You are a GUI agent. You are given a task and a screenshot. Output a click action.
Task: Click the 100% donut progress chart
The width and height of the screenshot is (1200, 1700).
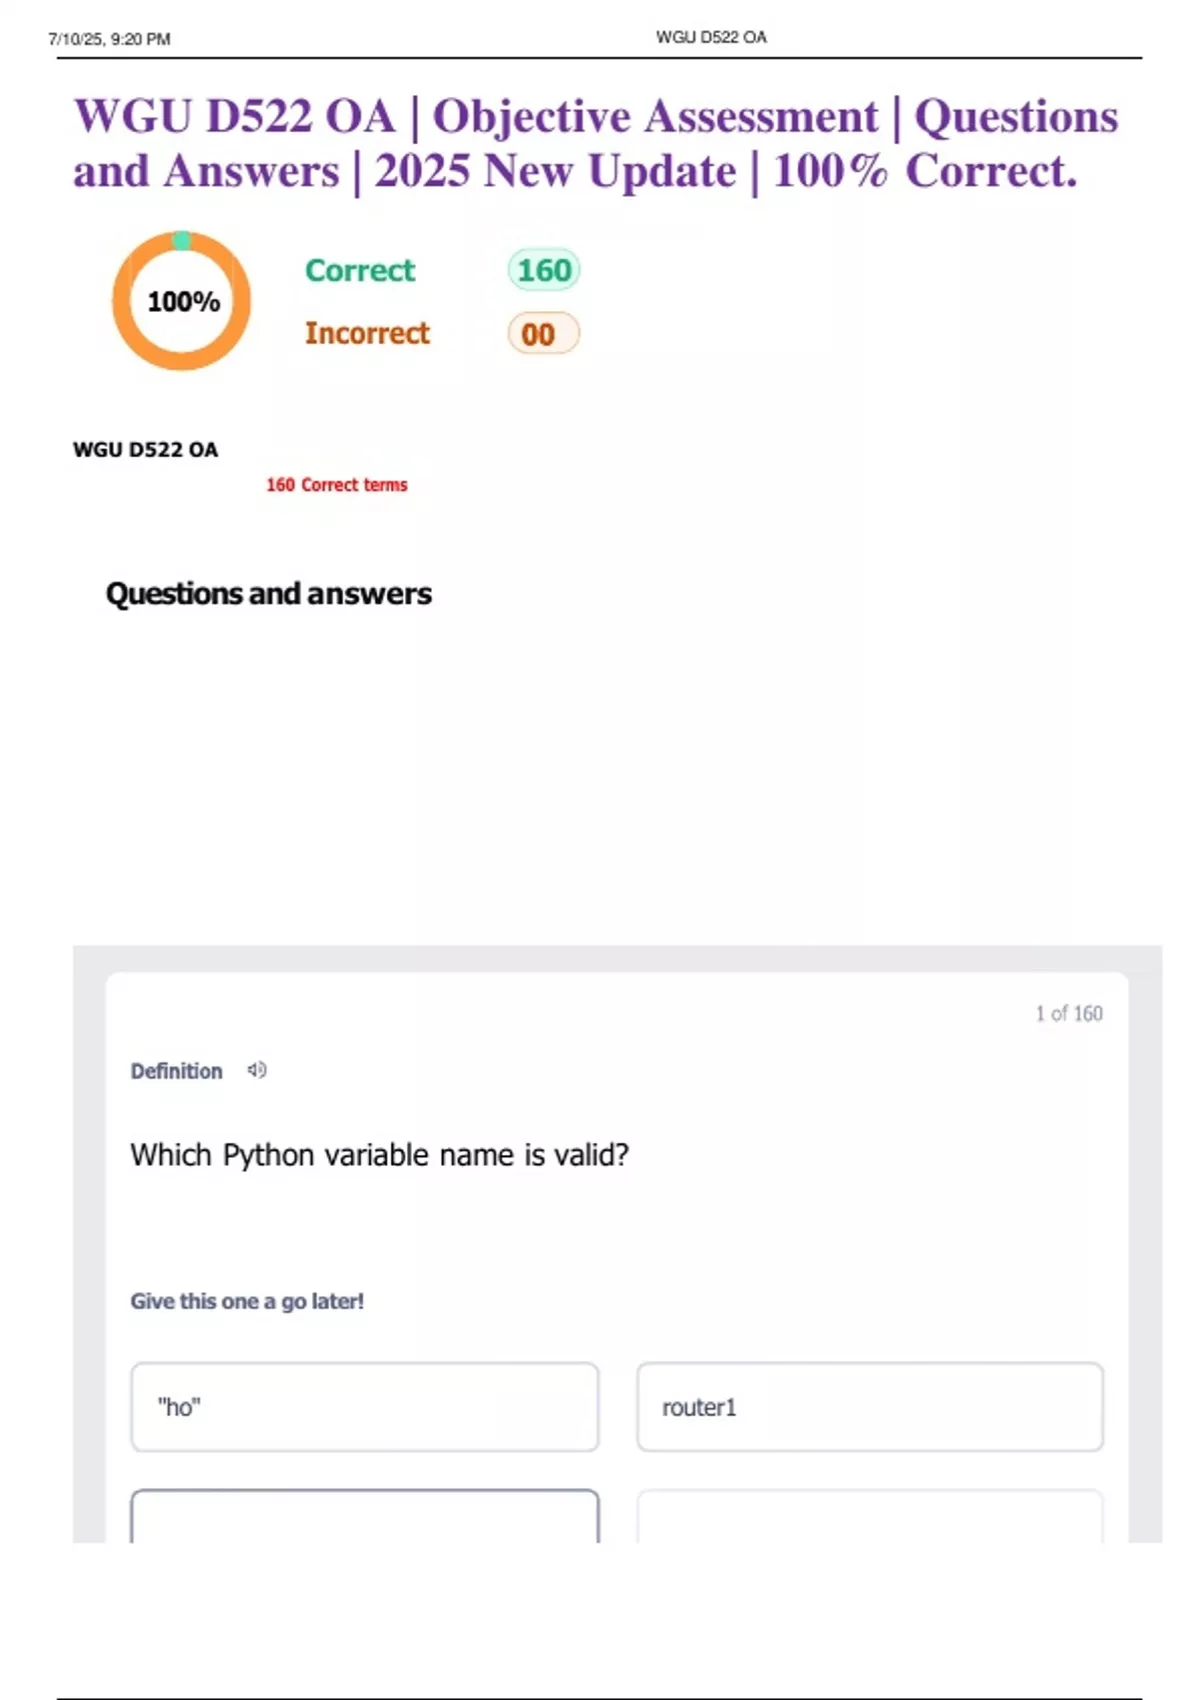tap(182, 301)
